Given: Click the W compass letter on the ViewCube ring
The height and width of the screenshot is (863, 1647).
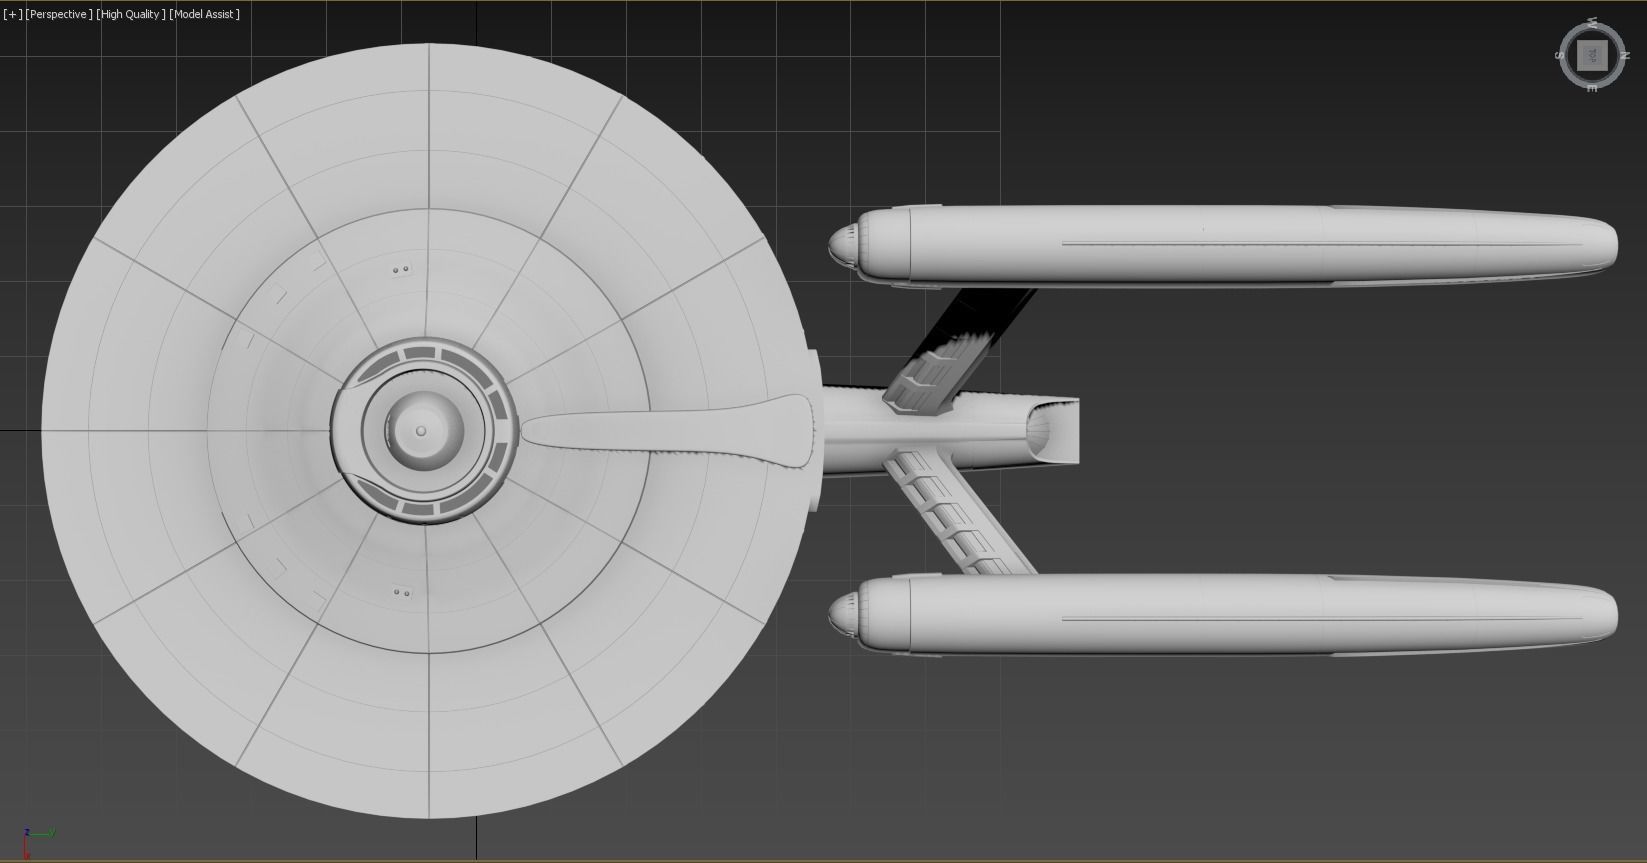Looking at the screenshot, I should 1592,23.
